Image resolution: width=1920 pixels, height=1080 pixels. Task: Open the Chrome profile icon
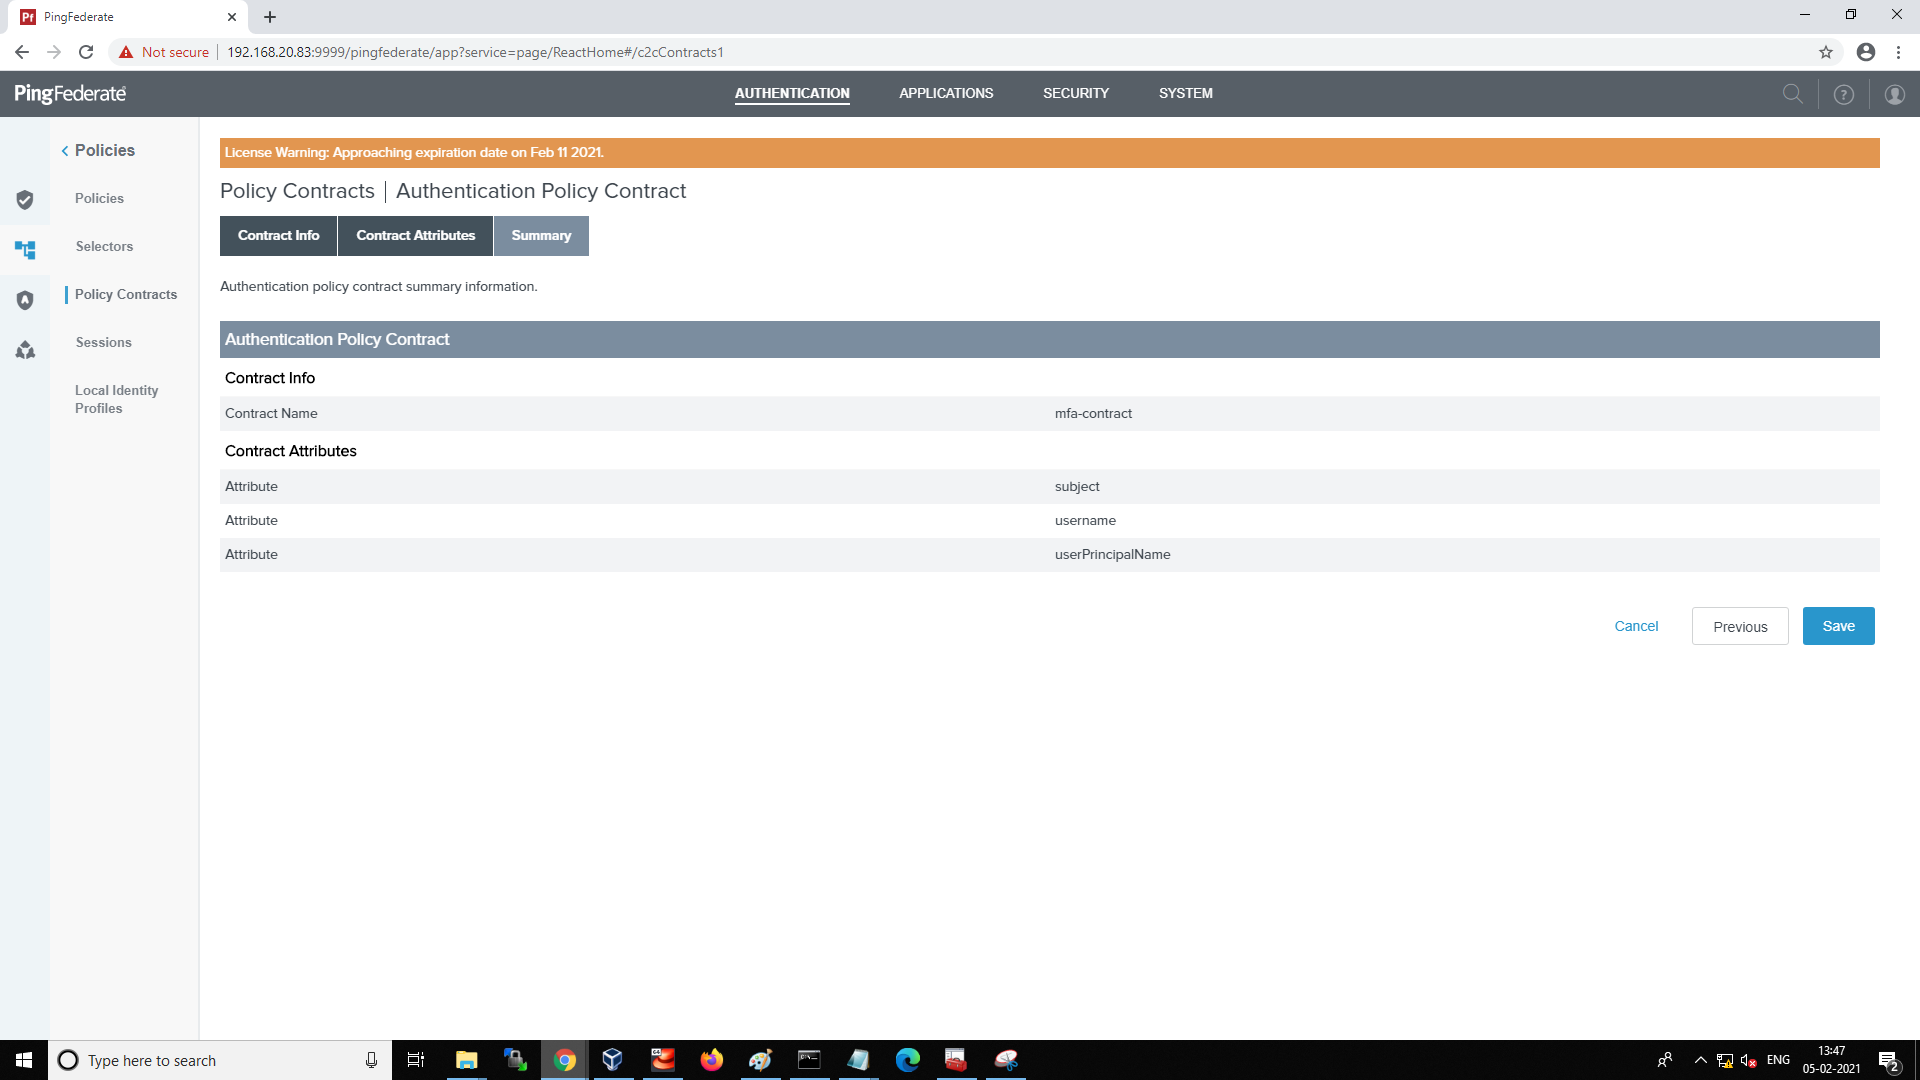click(x=1866, y=52)
